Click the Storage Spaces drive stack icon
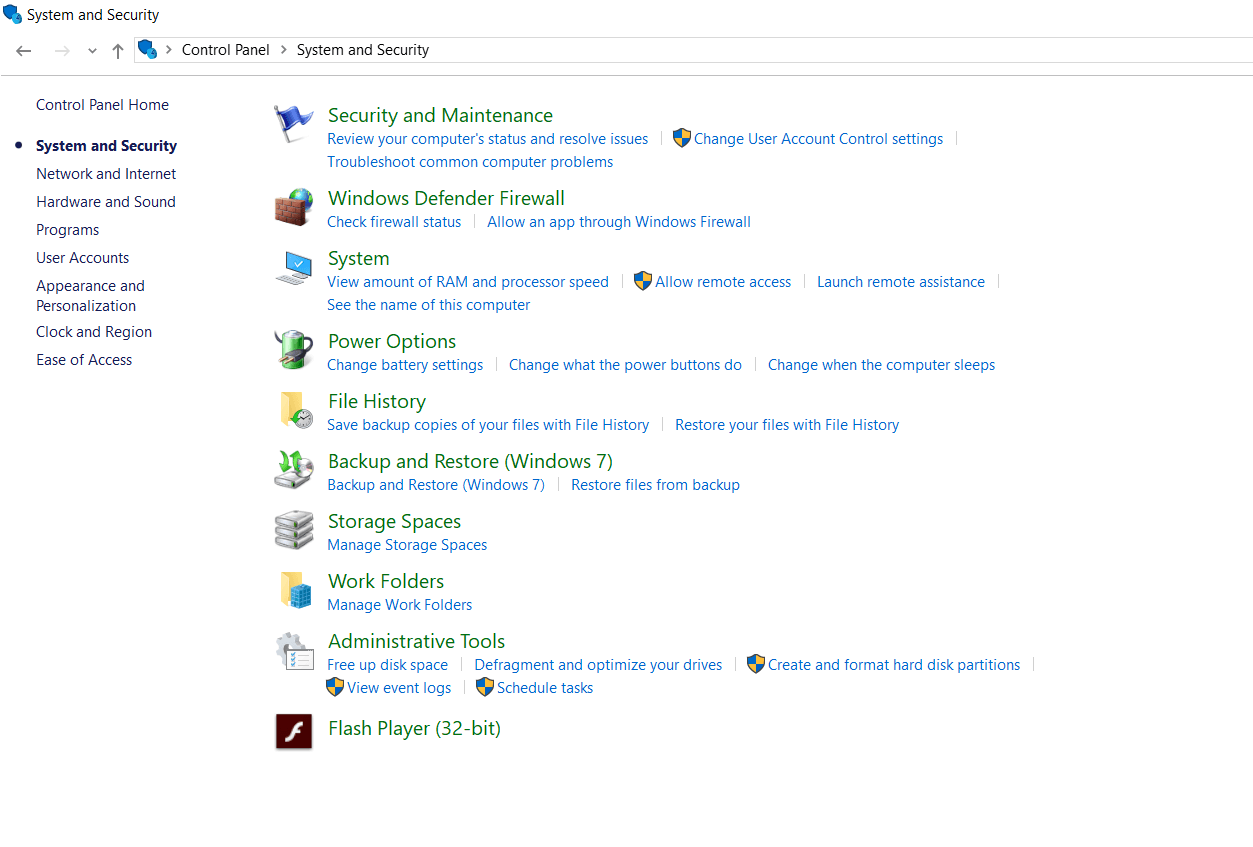The width and height of the screenshot is (1253, 847). tap(293, 529)
